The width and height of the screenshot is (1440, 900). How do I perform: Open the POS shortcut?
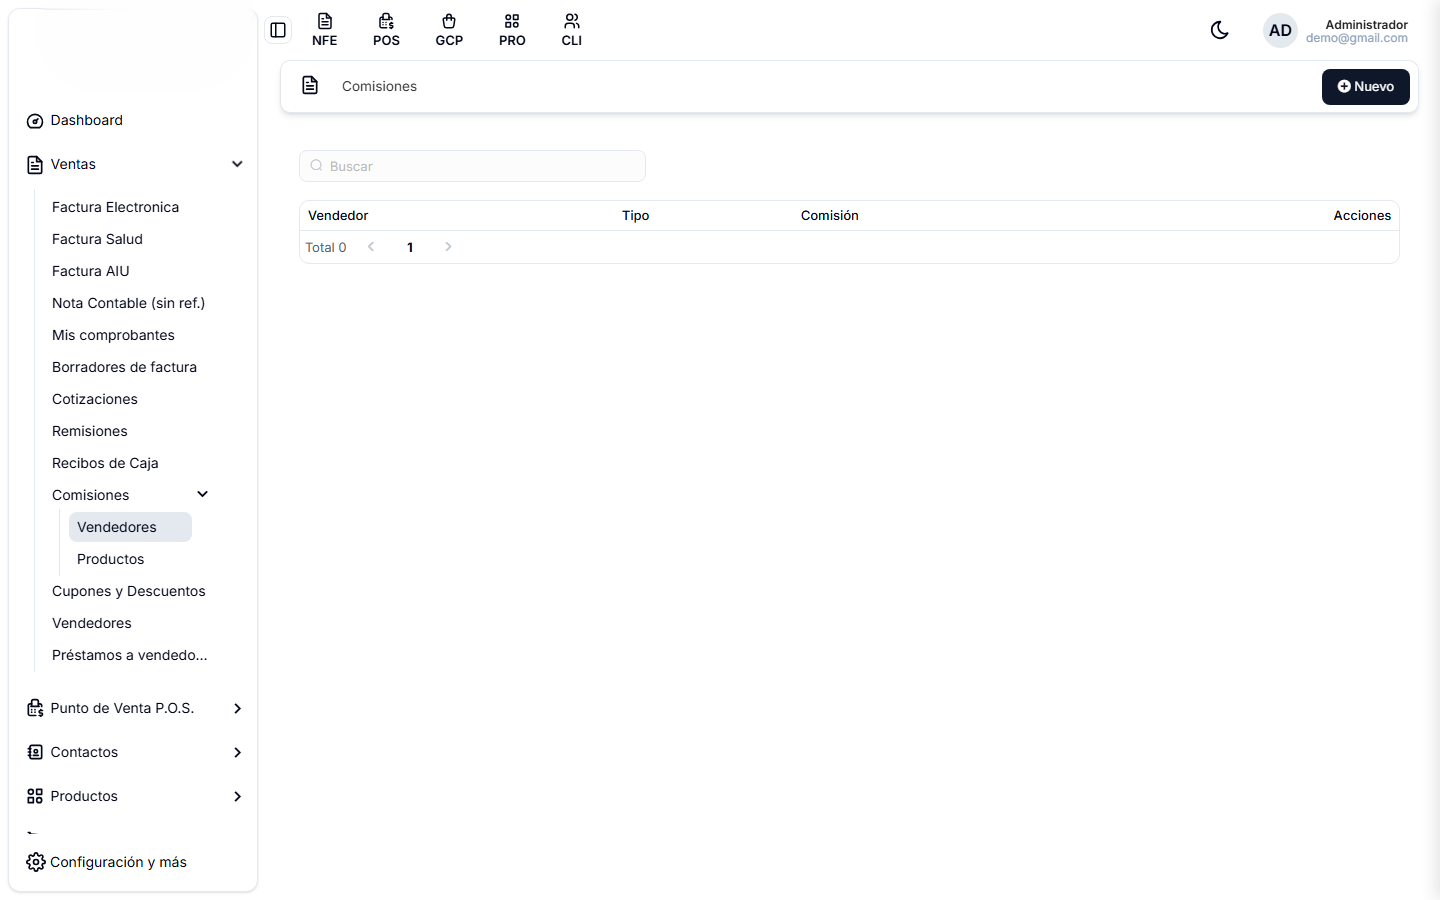[386, 30]
